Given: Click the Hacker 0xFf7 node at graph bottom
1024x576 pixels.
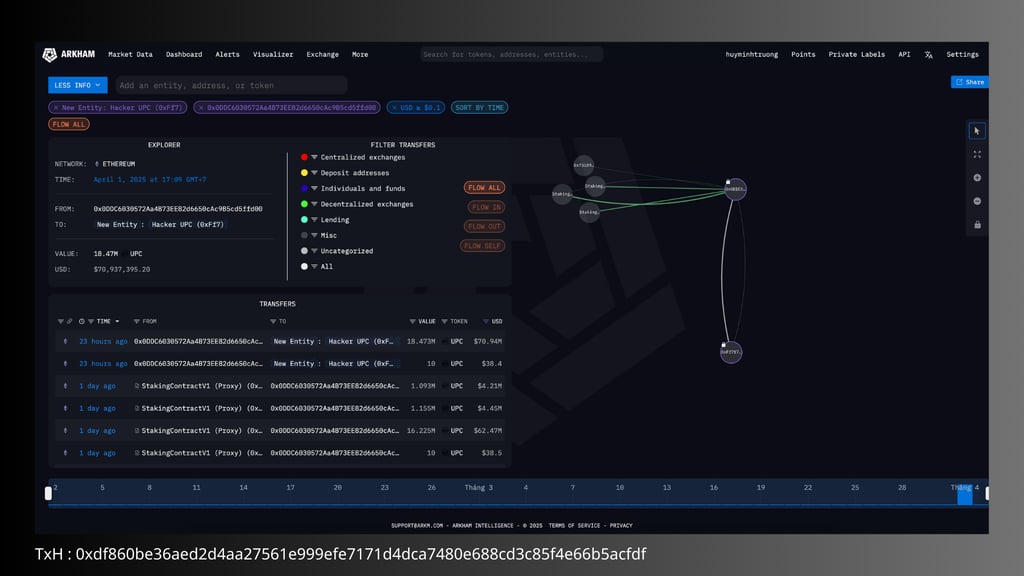Looking at the screenshot, I should (x=731, y=352).
